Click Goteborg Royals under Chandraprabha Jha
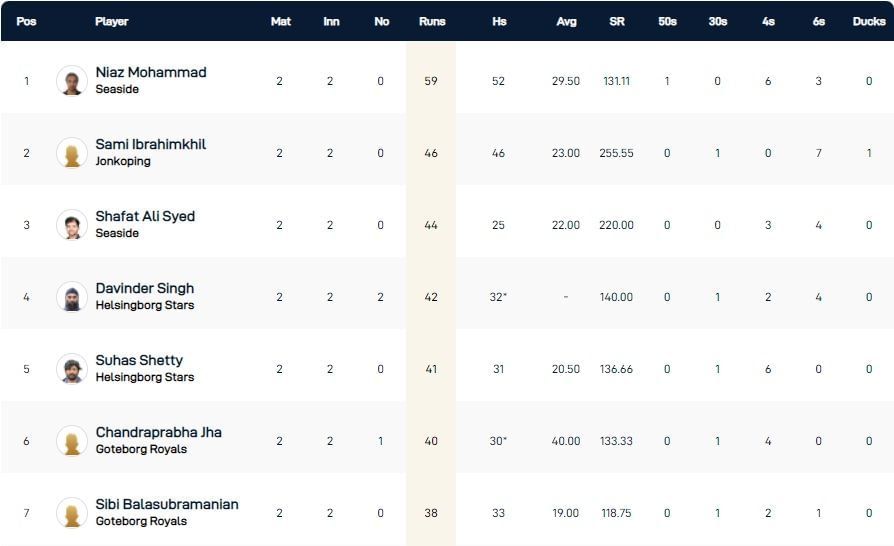Viewport: 894px width, 546px height. [x=141, y=450]
